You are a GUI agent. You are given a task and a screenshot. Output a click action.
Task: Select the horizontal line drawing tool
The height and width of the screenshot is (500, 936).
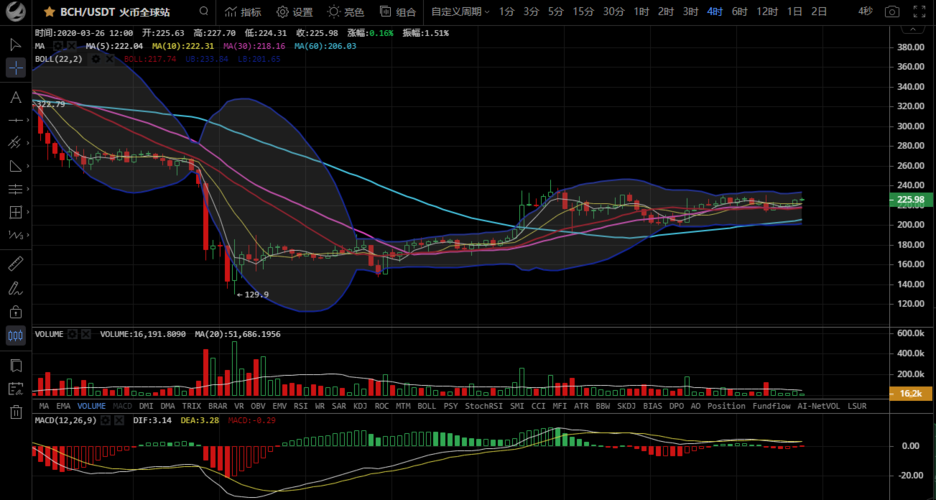click(x=16, y=120)
